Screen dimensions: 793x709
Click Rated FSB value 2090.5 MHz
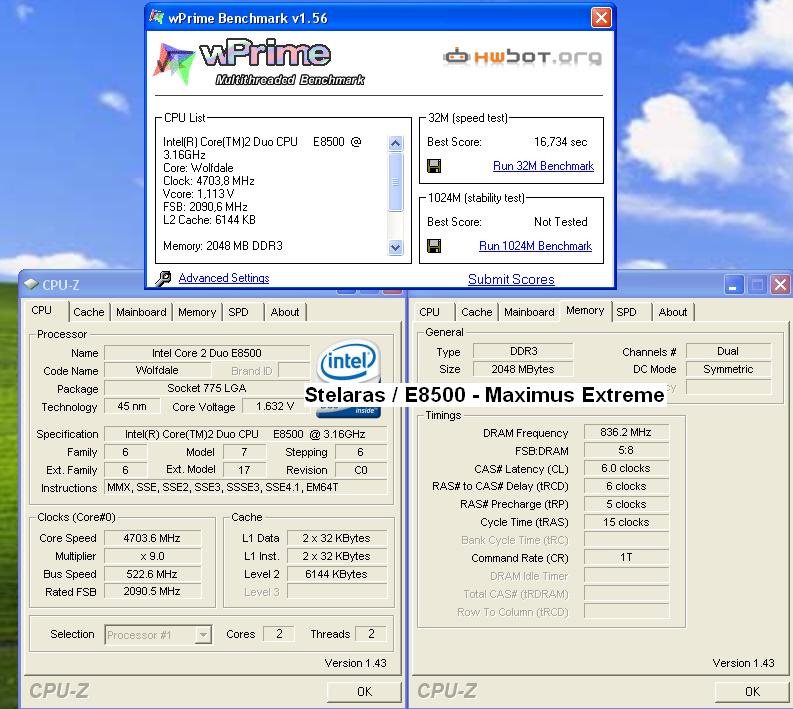pos(152,591)
